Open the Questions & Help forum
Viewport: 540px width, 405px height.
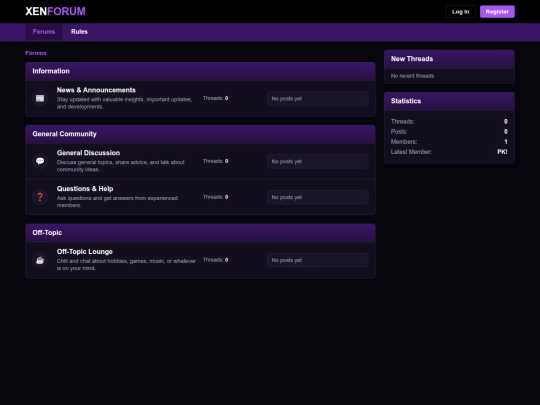(85, 189)
